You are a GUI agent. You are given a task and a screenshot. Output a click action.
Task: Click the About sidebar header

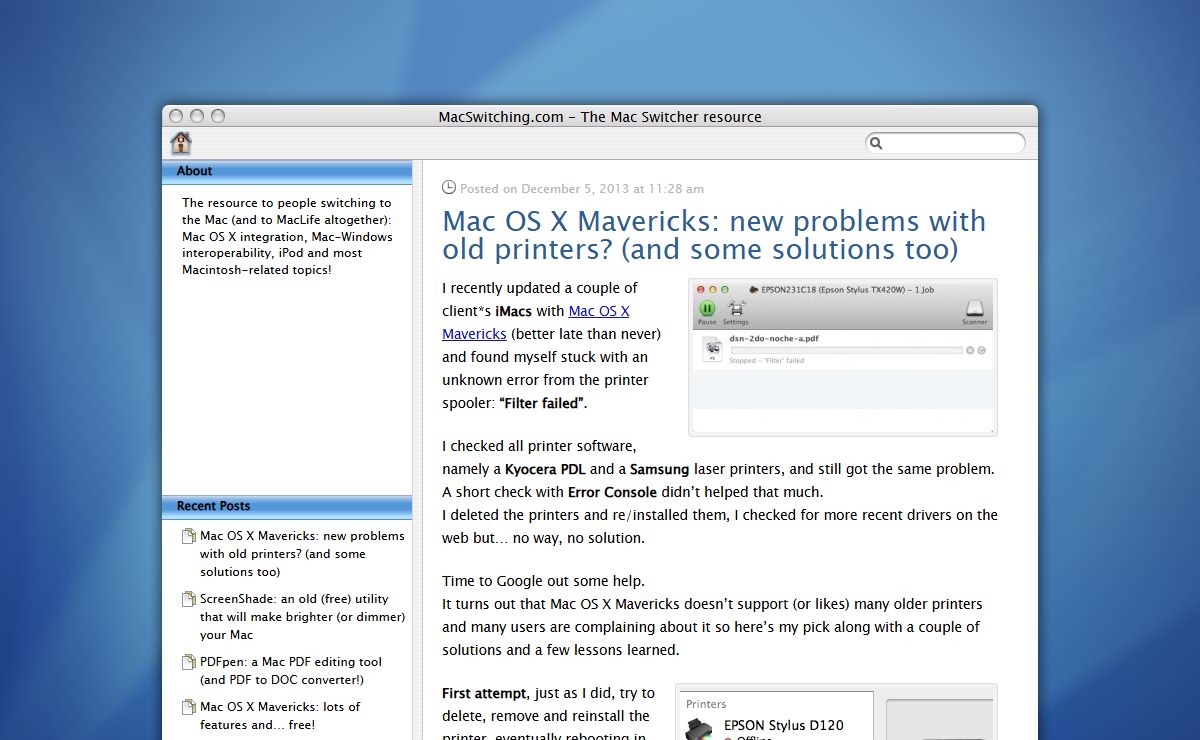[287, 171]
